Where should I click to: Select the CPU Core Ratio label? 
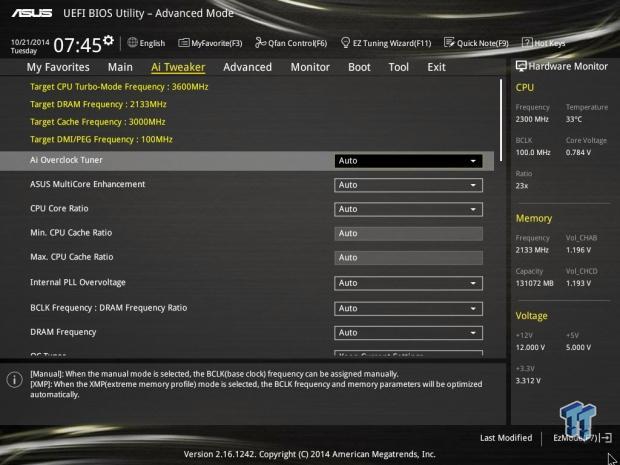coord(59,208)
